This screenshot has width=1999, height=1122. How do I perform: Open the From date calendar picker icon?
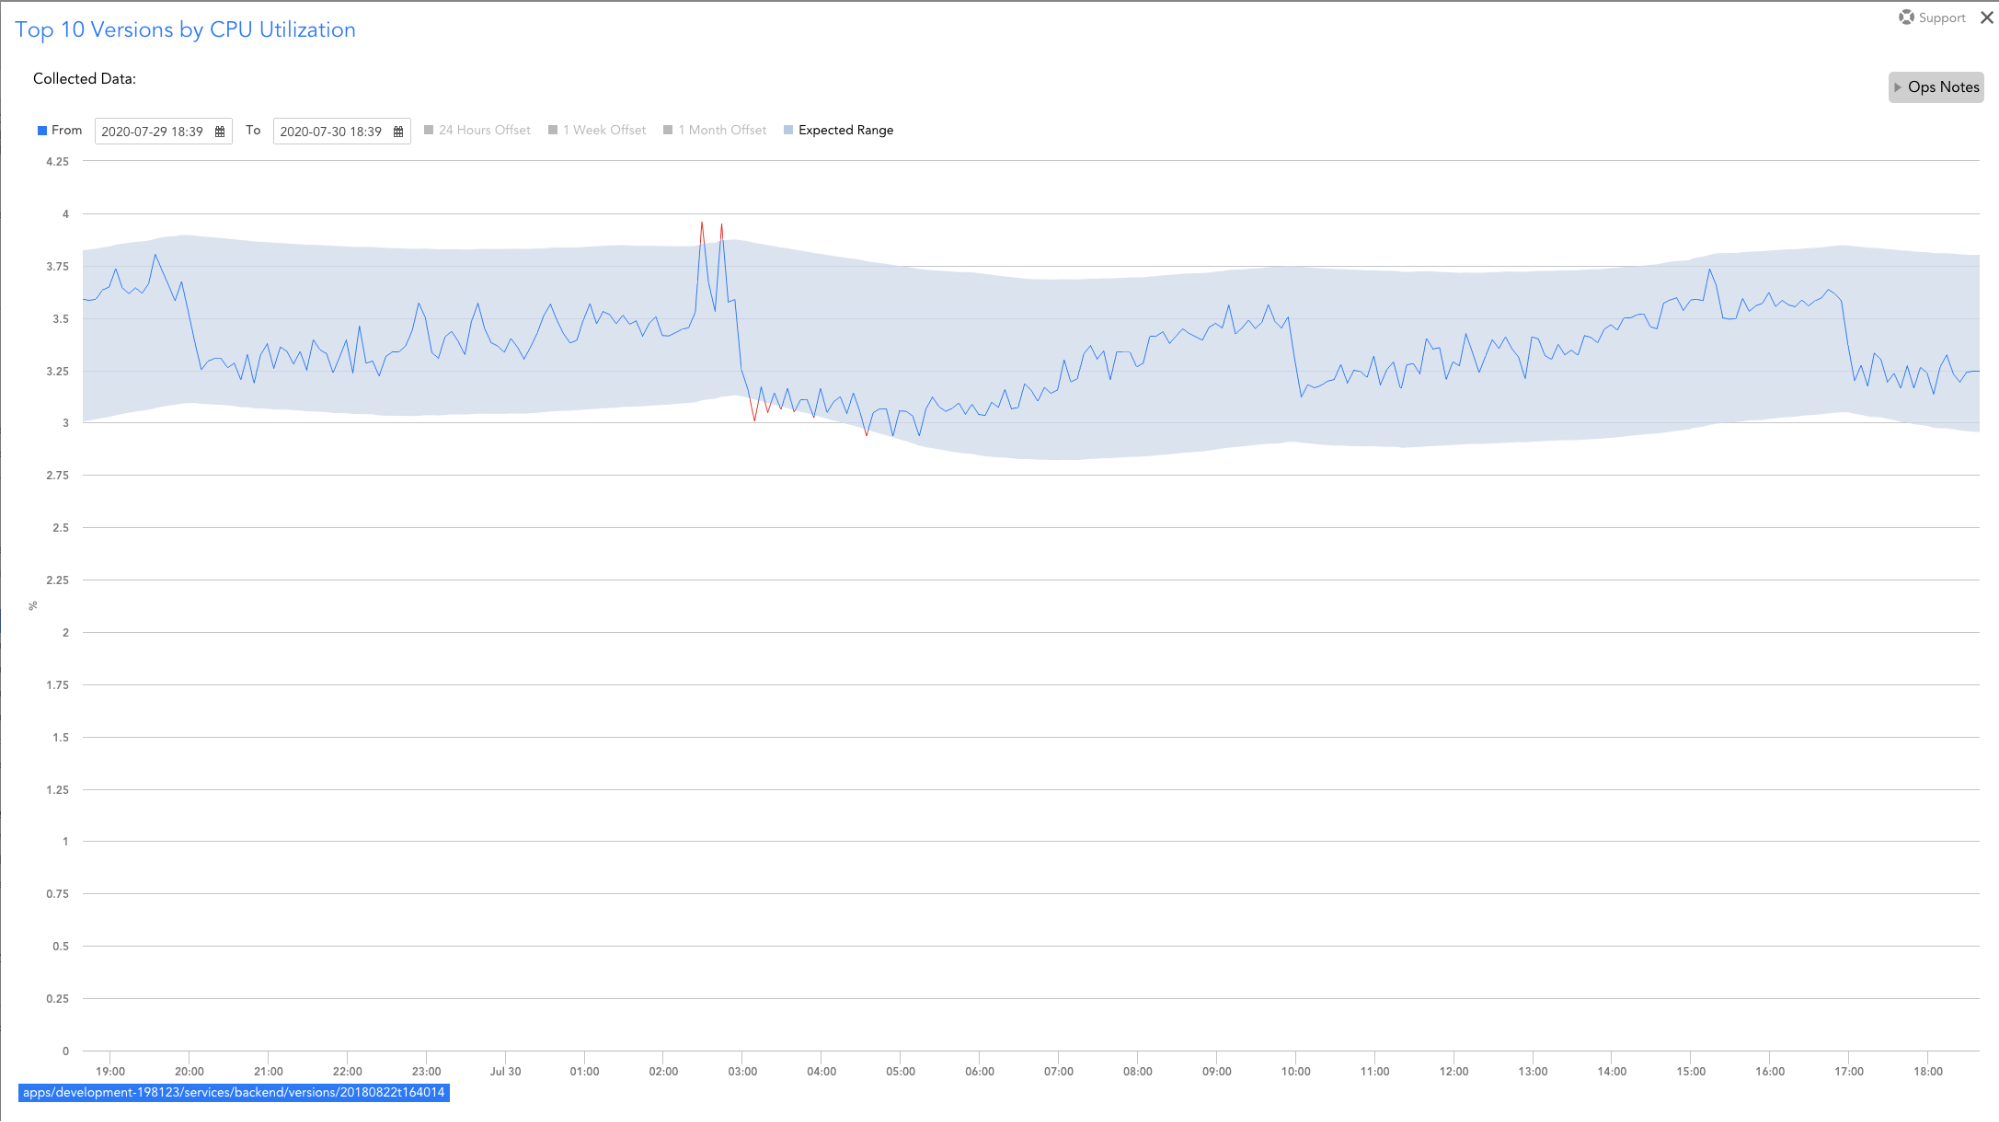tap(220, 131)
